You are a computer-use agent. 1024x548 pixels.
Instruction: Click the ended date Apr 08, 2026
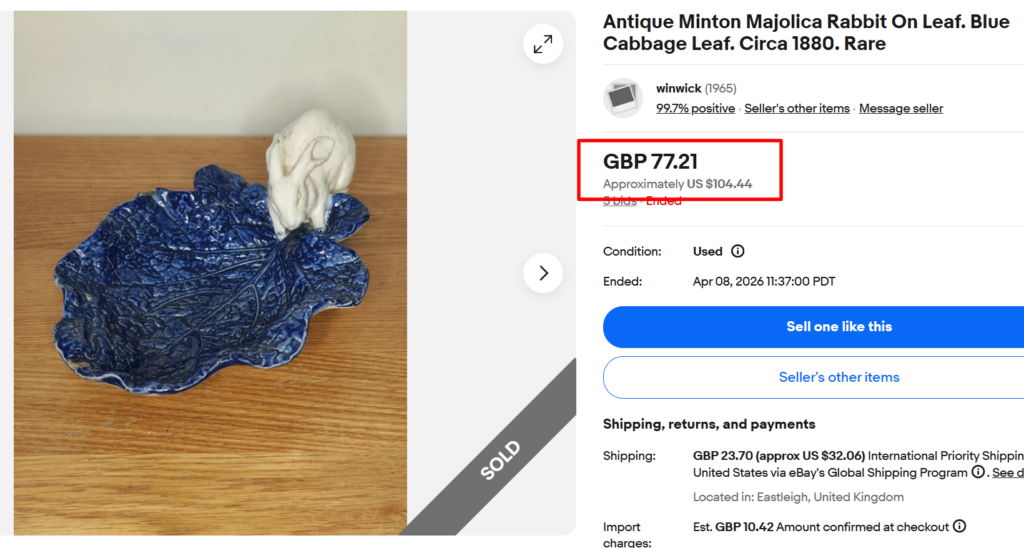[763, 282]
